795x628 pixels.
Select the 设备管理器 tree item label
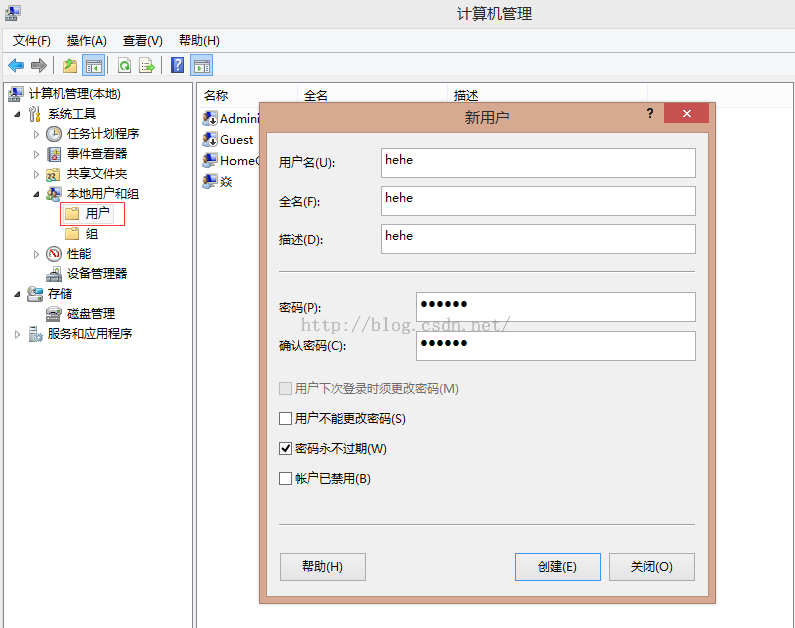pos(97,274)
